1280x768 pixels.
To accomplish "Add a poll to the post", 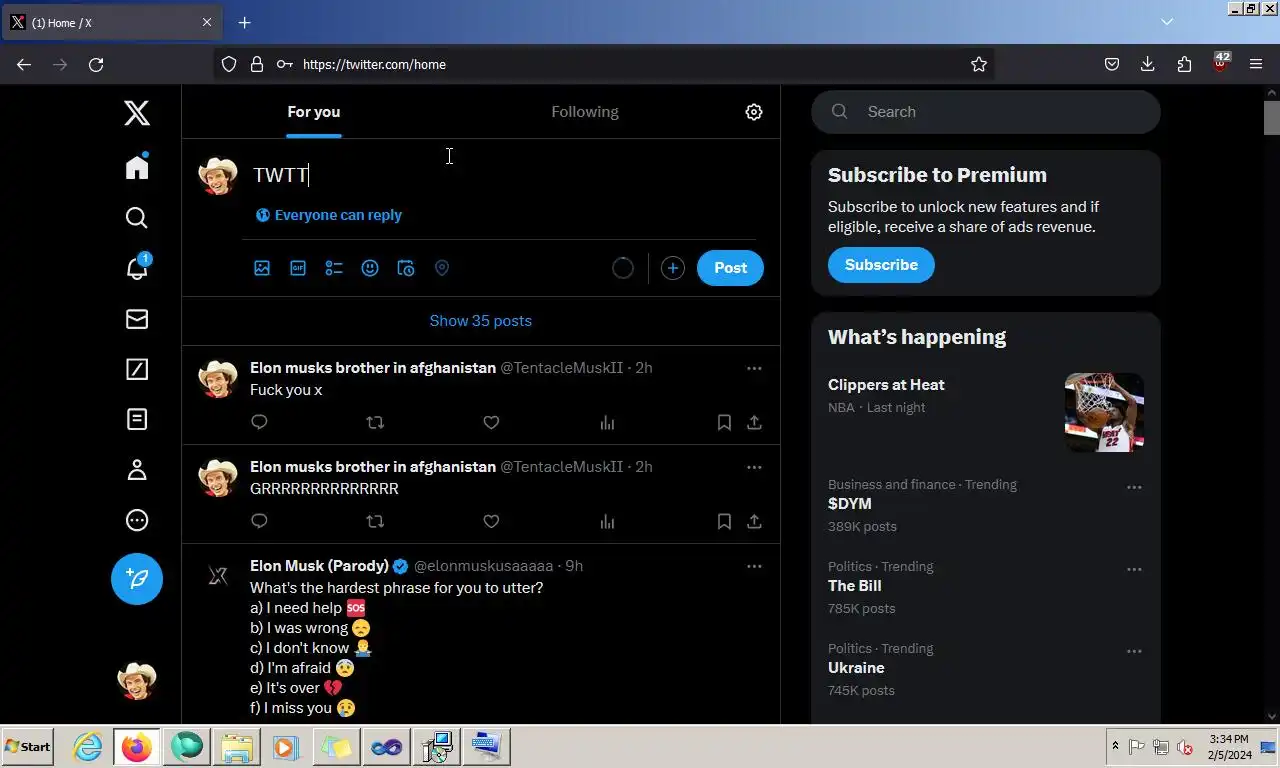I will 334,268.
